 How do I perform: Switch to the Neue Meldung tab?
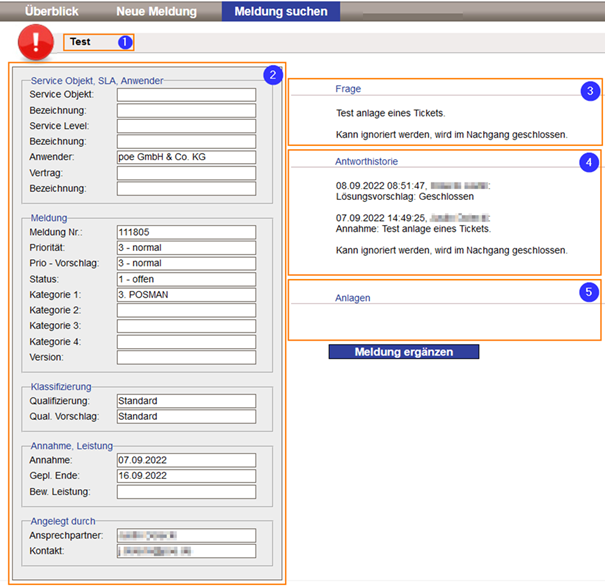click(x=156, y=12)
